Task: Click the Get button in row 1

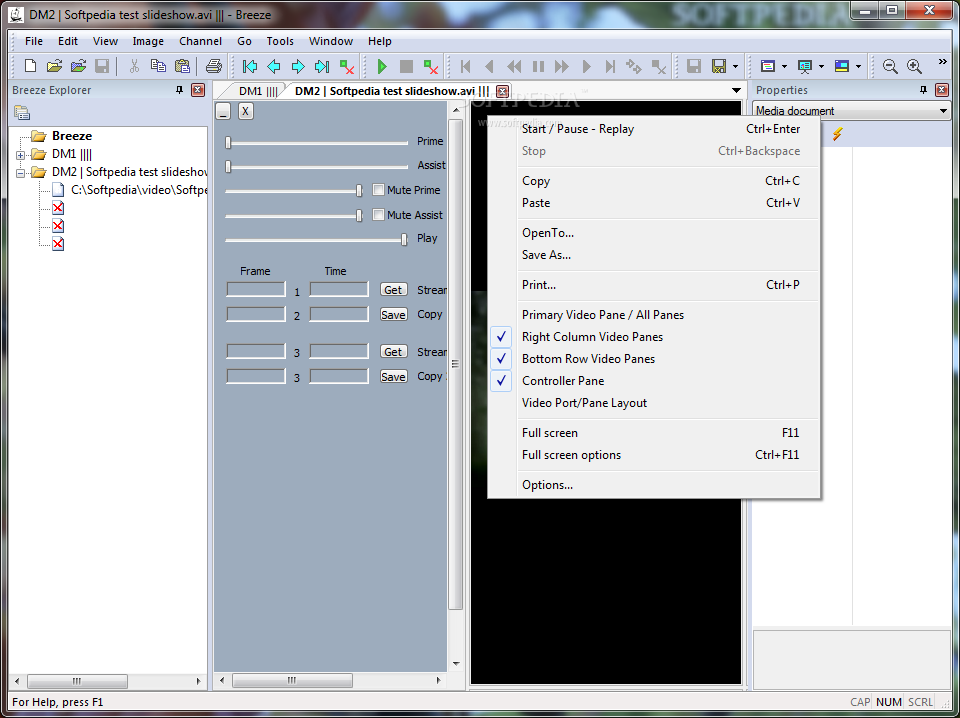Action: (x=393, y=290)
